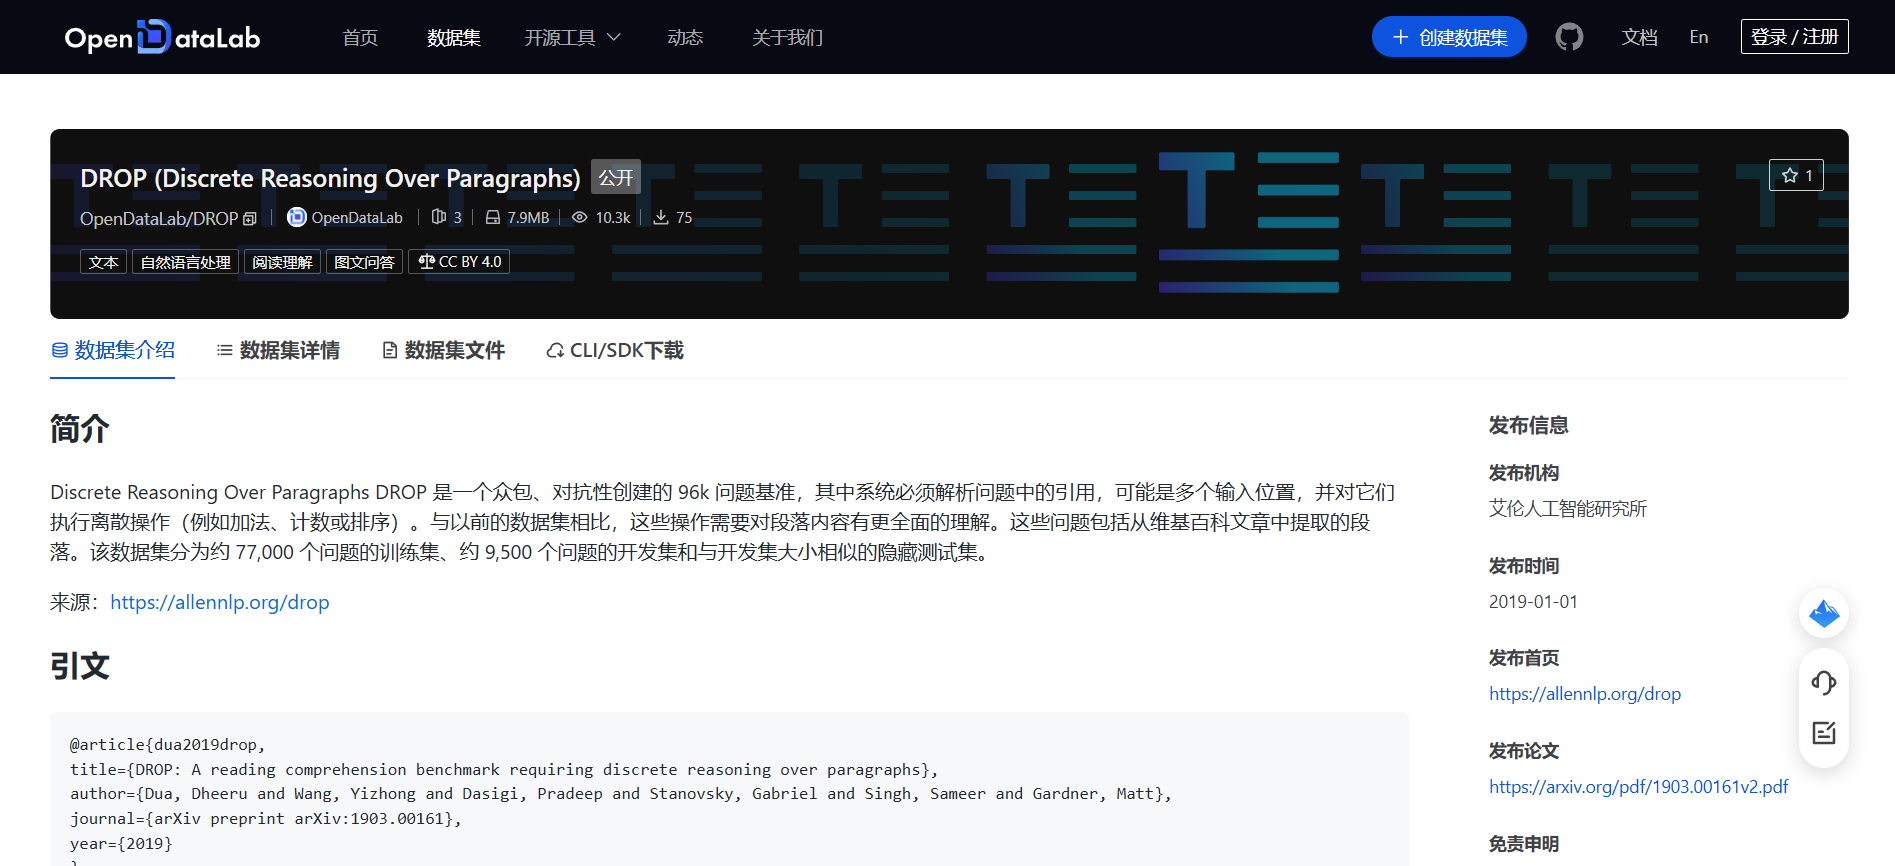The width and height of the screenshot is (1895, 866).
Task: Star the DROP dataset
Action: [x=1796, y=175]
